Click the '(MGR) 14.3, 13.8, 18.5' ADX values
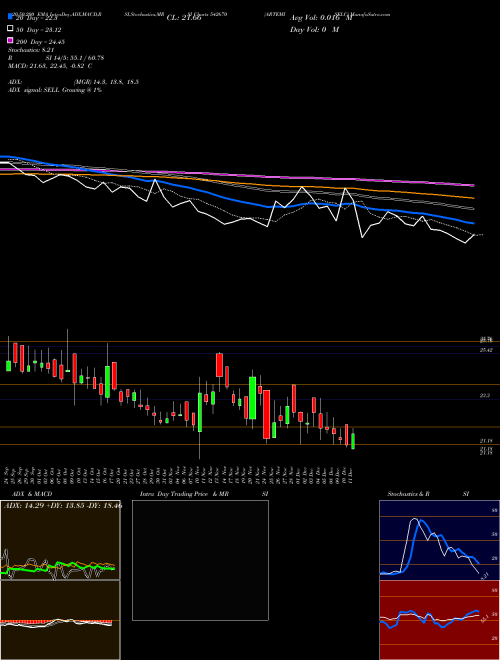This screenshot has height=660, width=500. pyautogui.click(x=106, y=82)
